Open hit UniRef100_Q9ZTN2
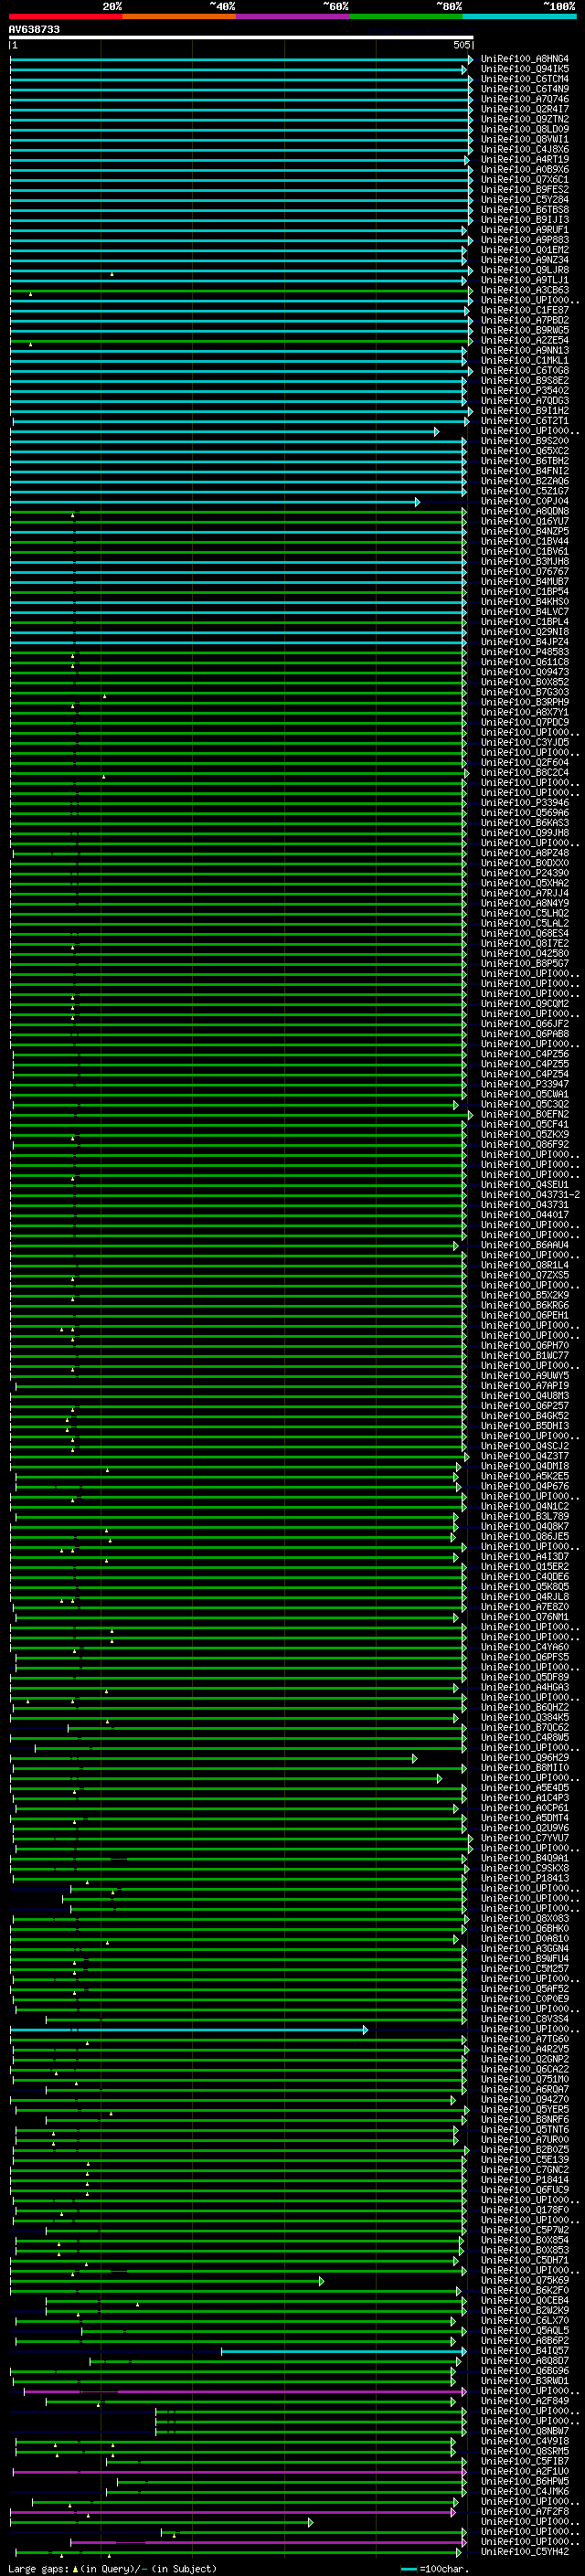The height and width of the screenshot is (2576, 585). click(x=525, y=119)
